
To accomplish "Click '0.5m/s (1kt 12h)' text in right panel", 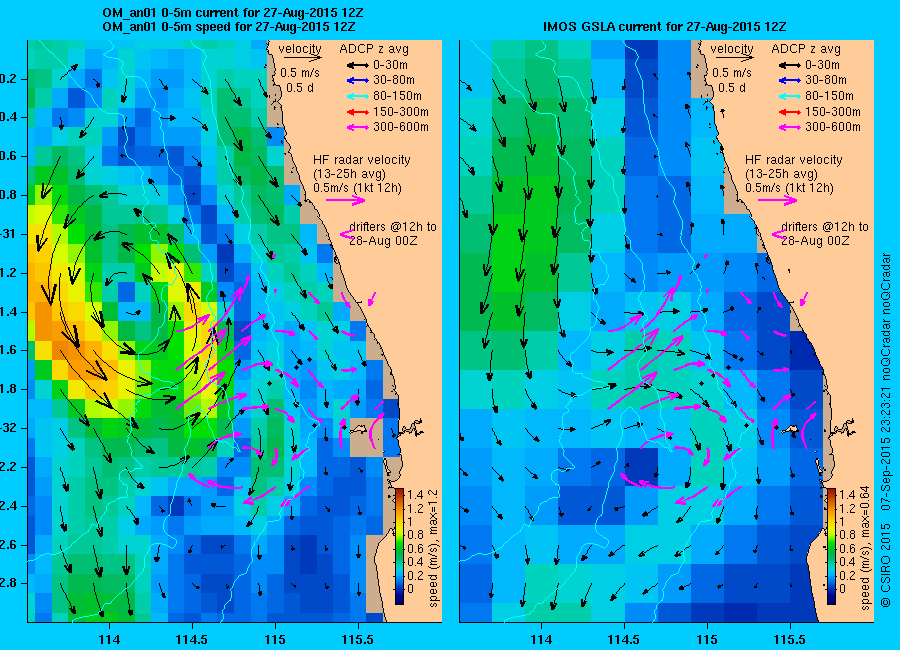I will click(790, 188).
